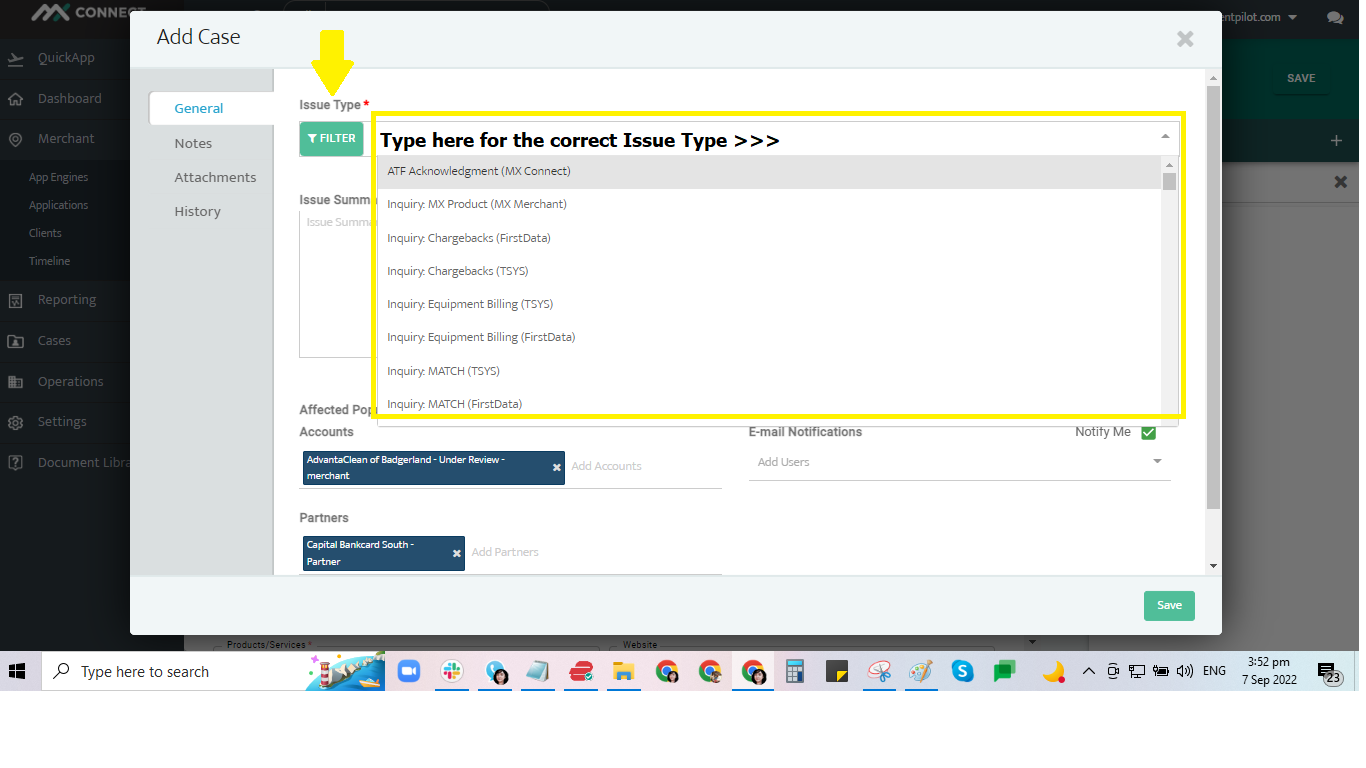Choose Inquiry: Chargebacks (TSYS) from list
This screenshot has width=1366, height=768.
458,271
